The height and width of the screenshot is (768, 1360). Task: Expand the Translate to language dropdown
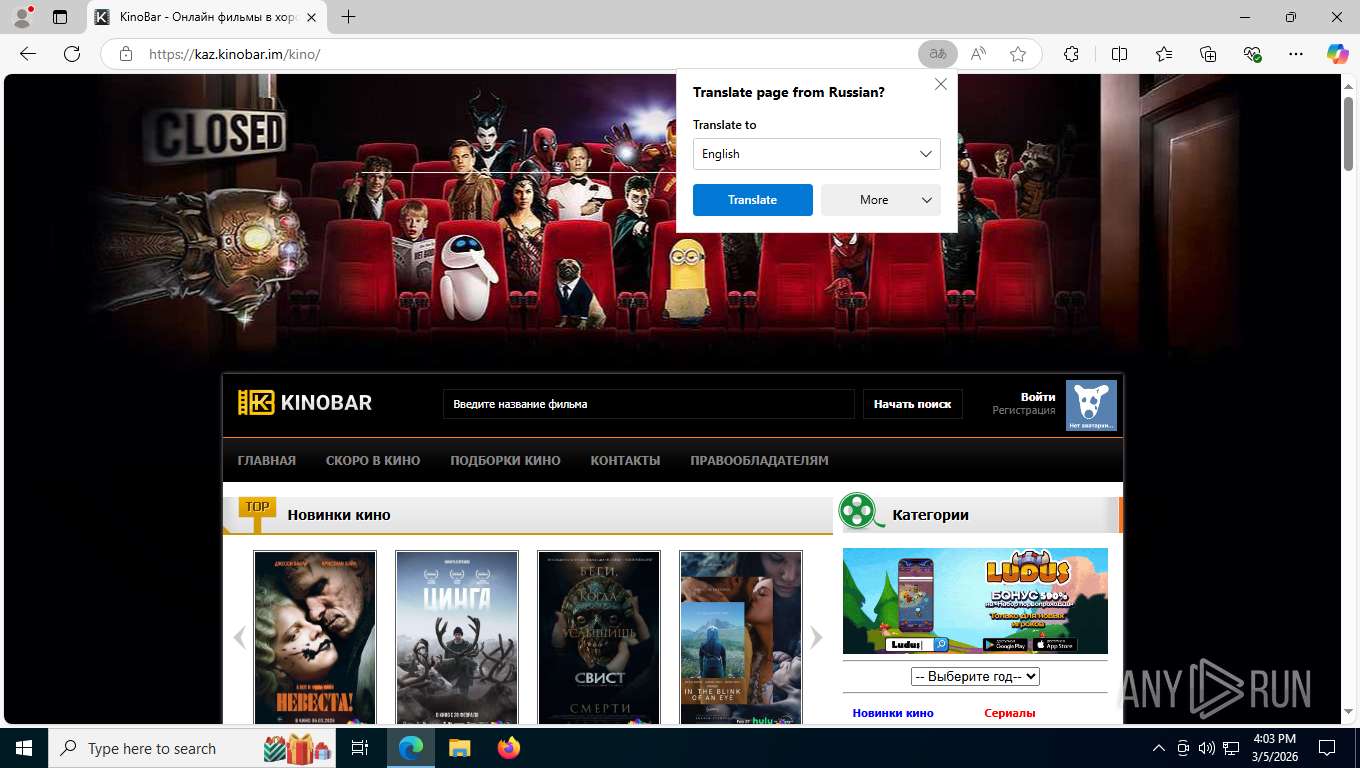click(x=817, y=154)
